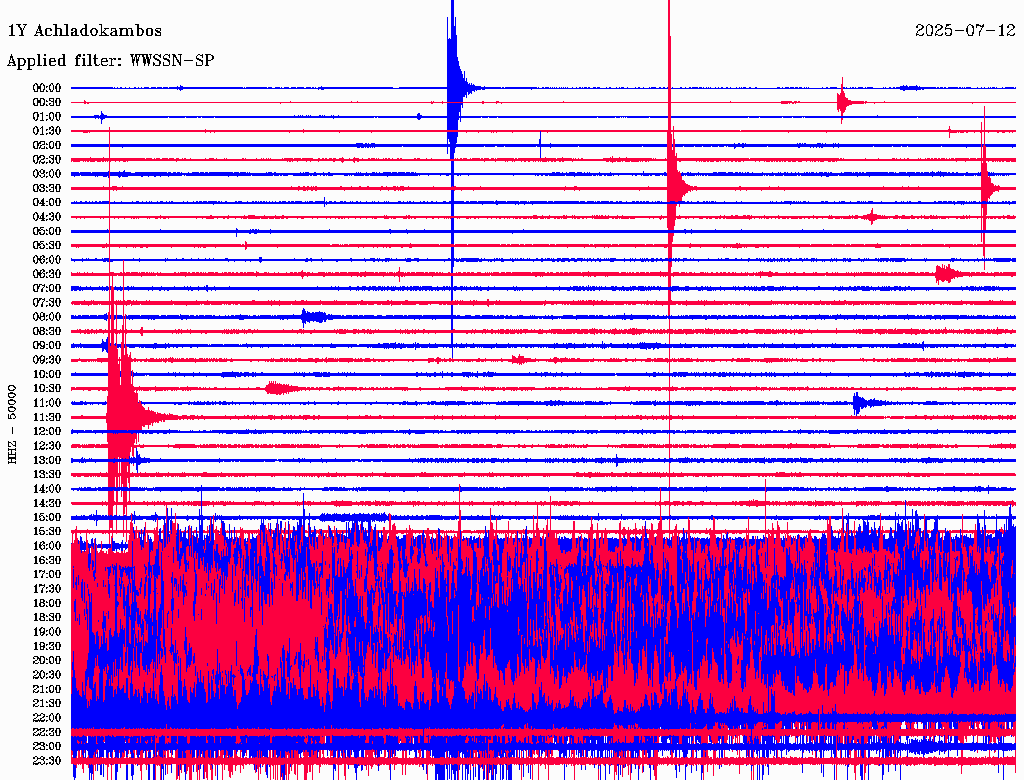
Task: Select the 09:00 time row label
Action: coord(47,346)
